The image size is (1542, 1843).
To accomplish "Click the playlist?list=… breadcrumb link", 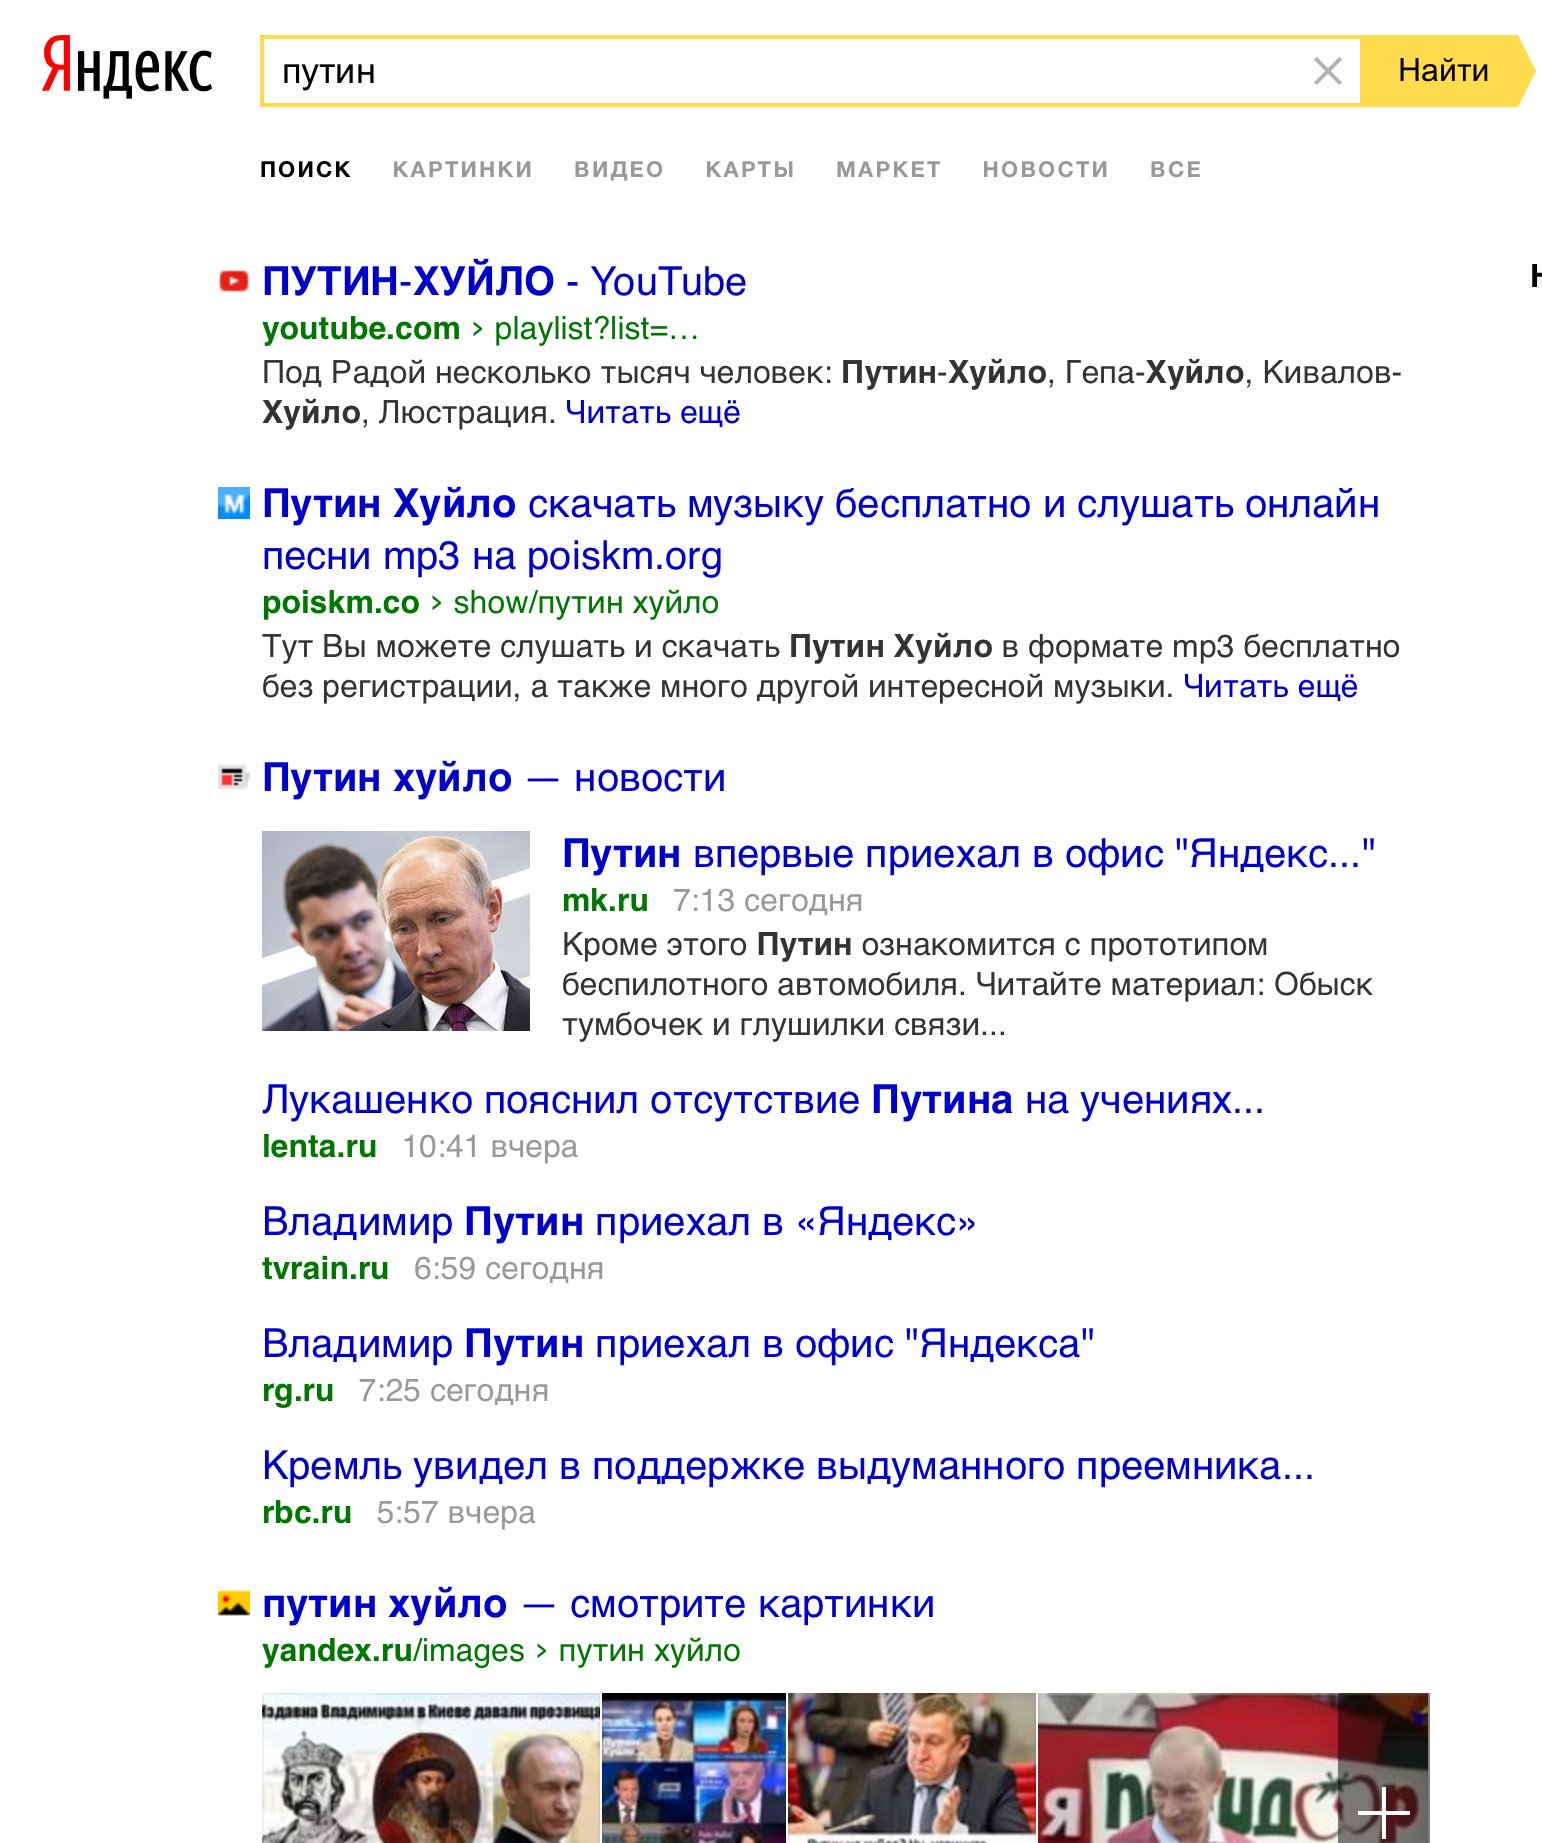I will [596, 328].
